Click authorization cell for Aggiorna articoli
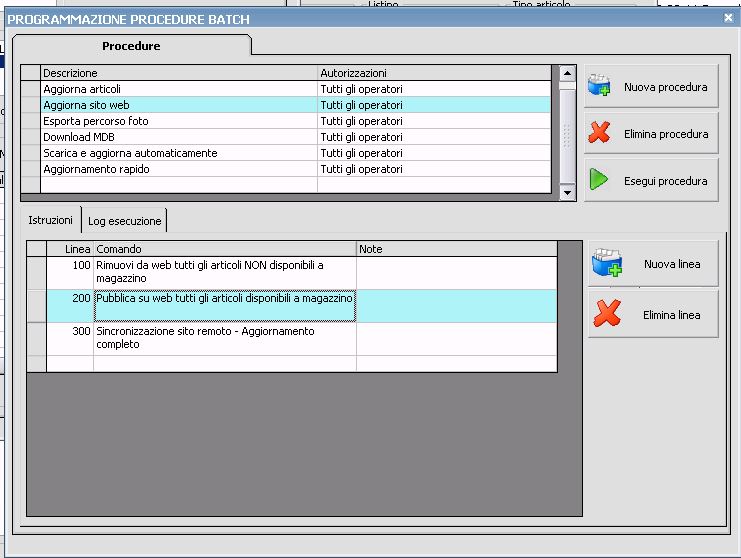The height and width of the screenshot is (558, 741). click(x=434, y=89)
